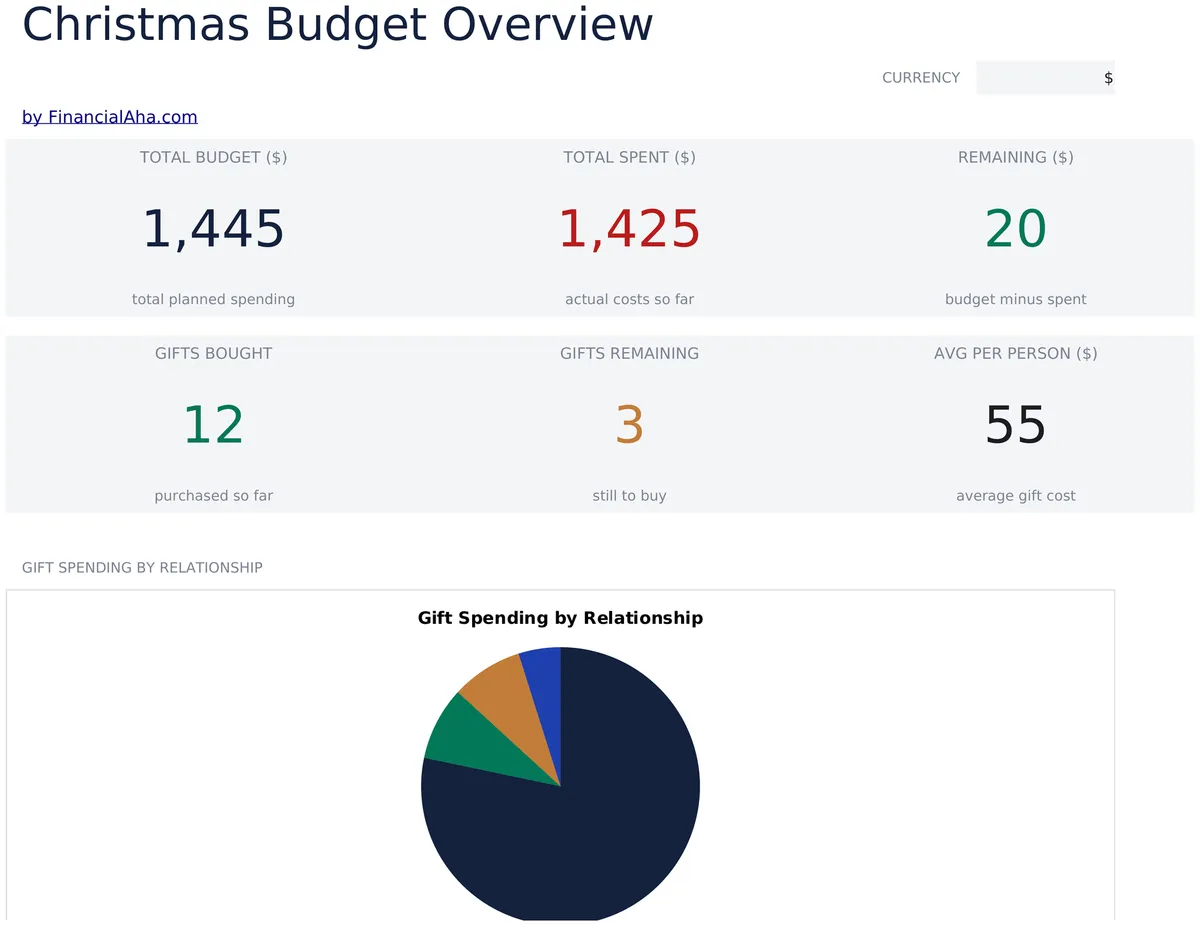Select the remaining value 20
The image size is (1200, 926).
pos(1016,229)
